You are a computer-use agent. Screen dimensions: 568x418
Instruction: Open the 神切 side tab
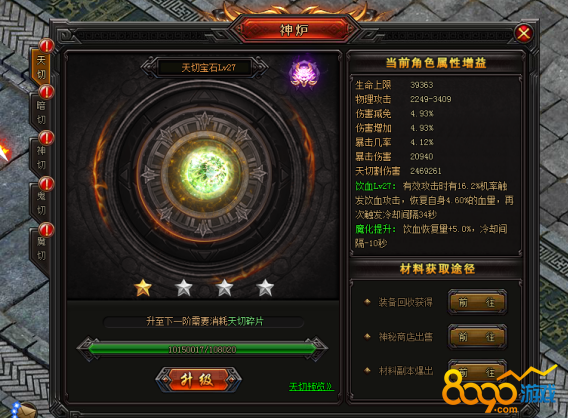tap(41, 158)
